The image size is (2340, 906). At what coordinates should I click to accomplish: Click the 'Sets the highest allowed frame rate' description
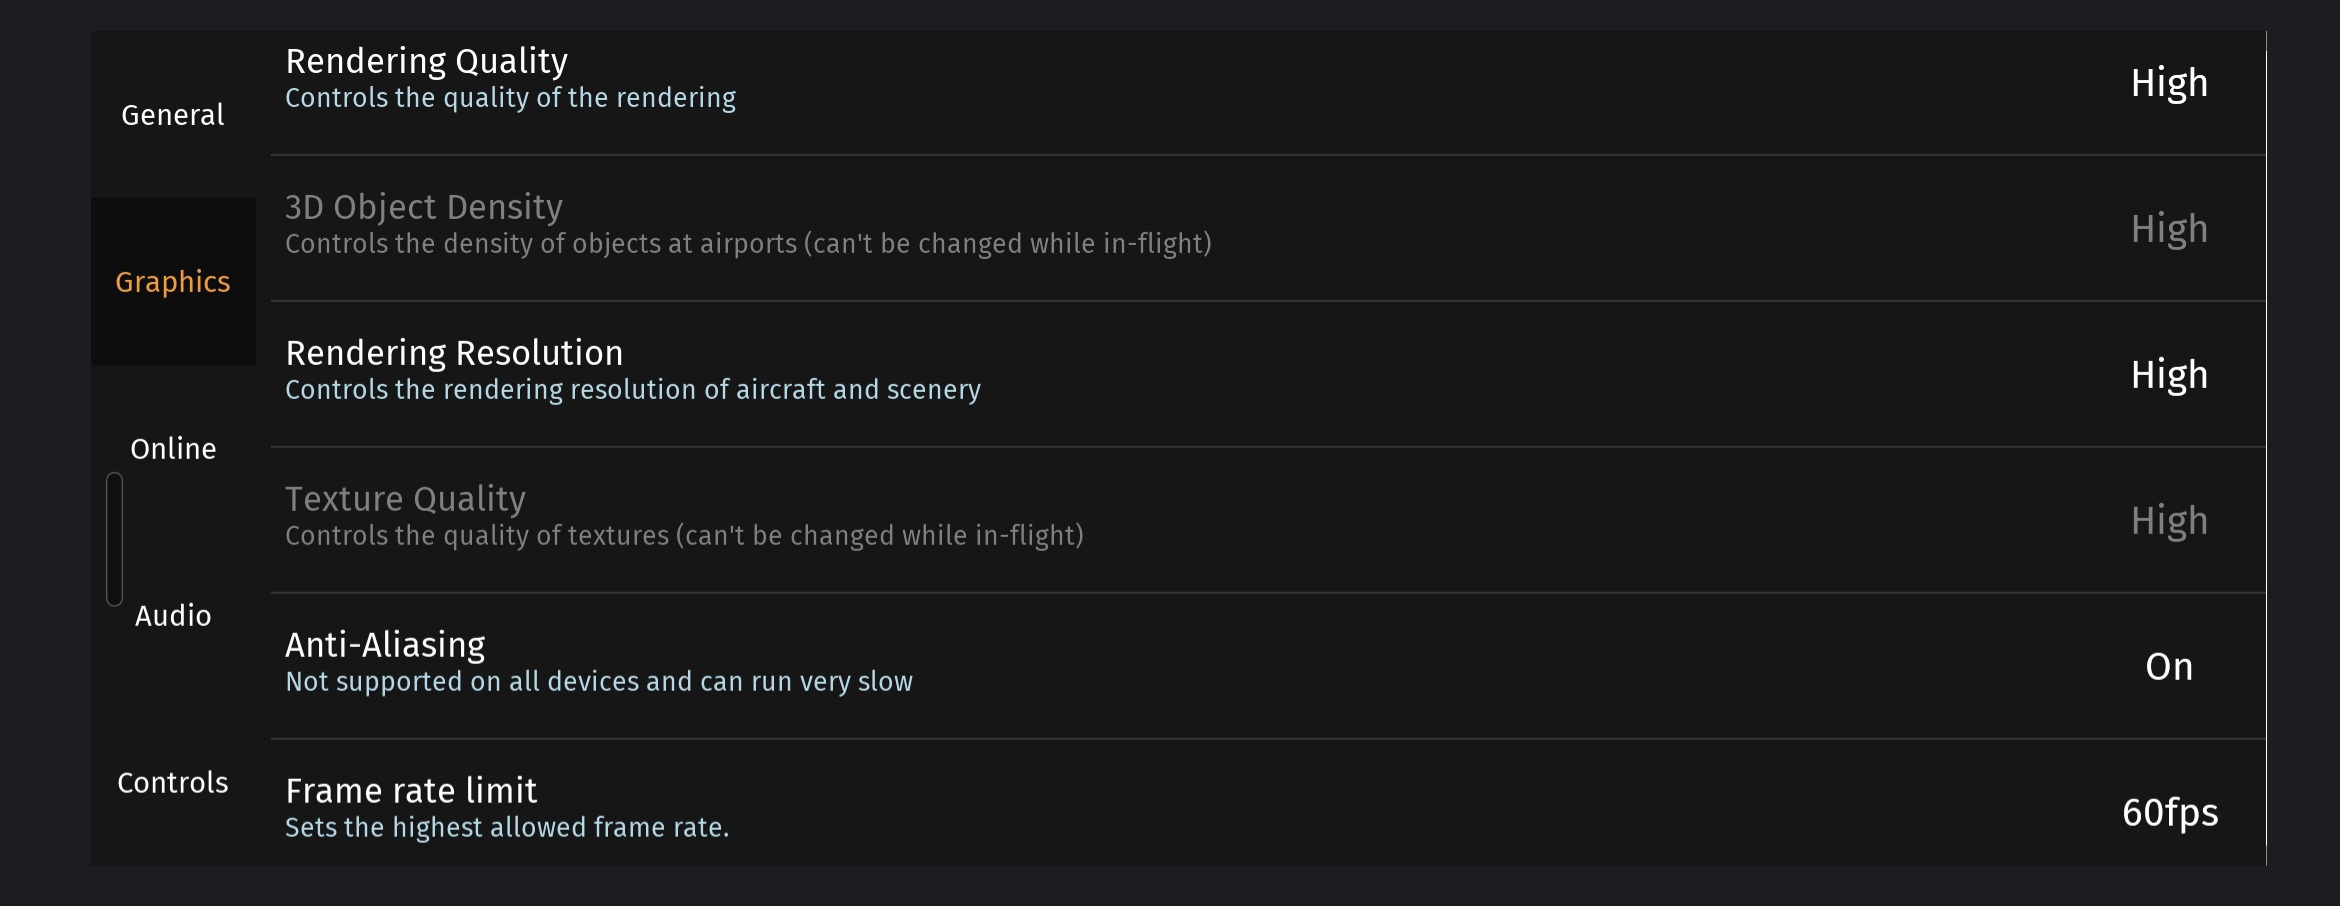(x=507, y=828)
